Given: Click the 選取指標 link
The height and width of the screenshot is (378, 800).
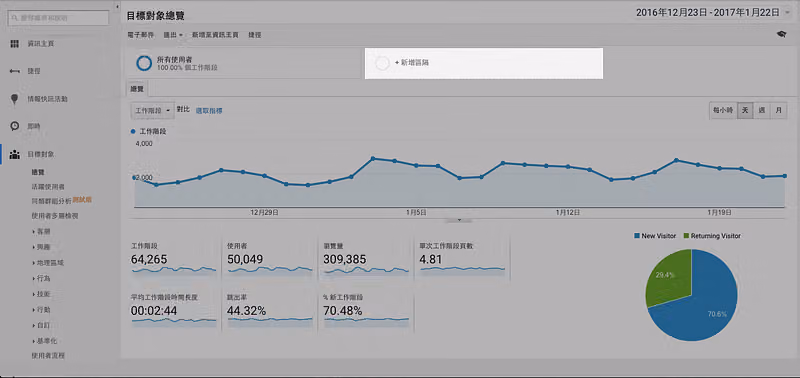Looking at the screenshot, I should click(209, 111).
